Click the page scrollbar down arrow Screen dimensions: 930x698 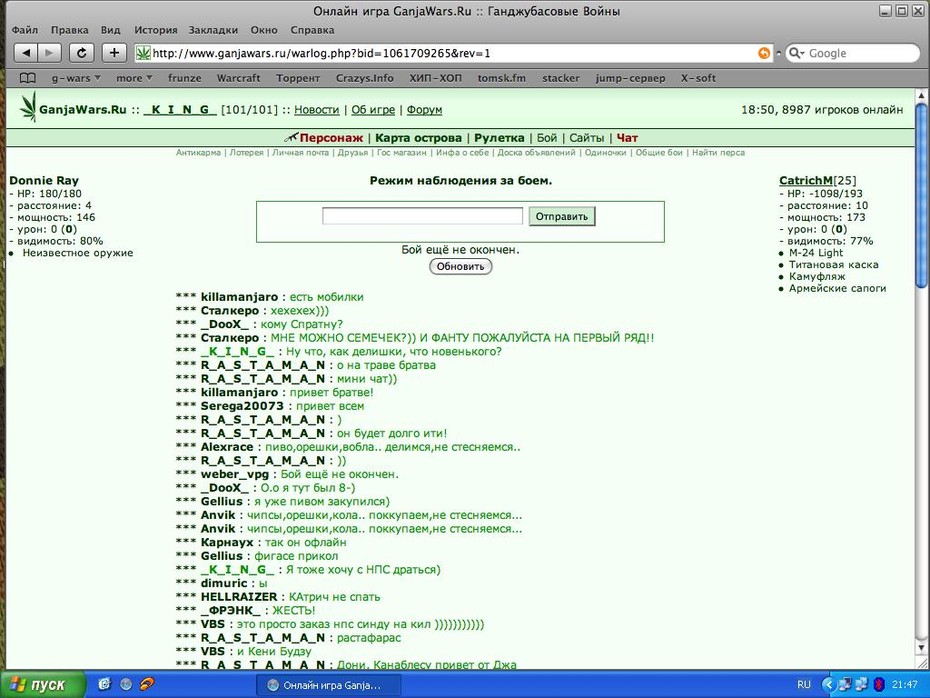pos(921,648)
